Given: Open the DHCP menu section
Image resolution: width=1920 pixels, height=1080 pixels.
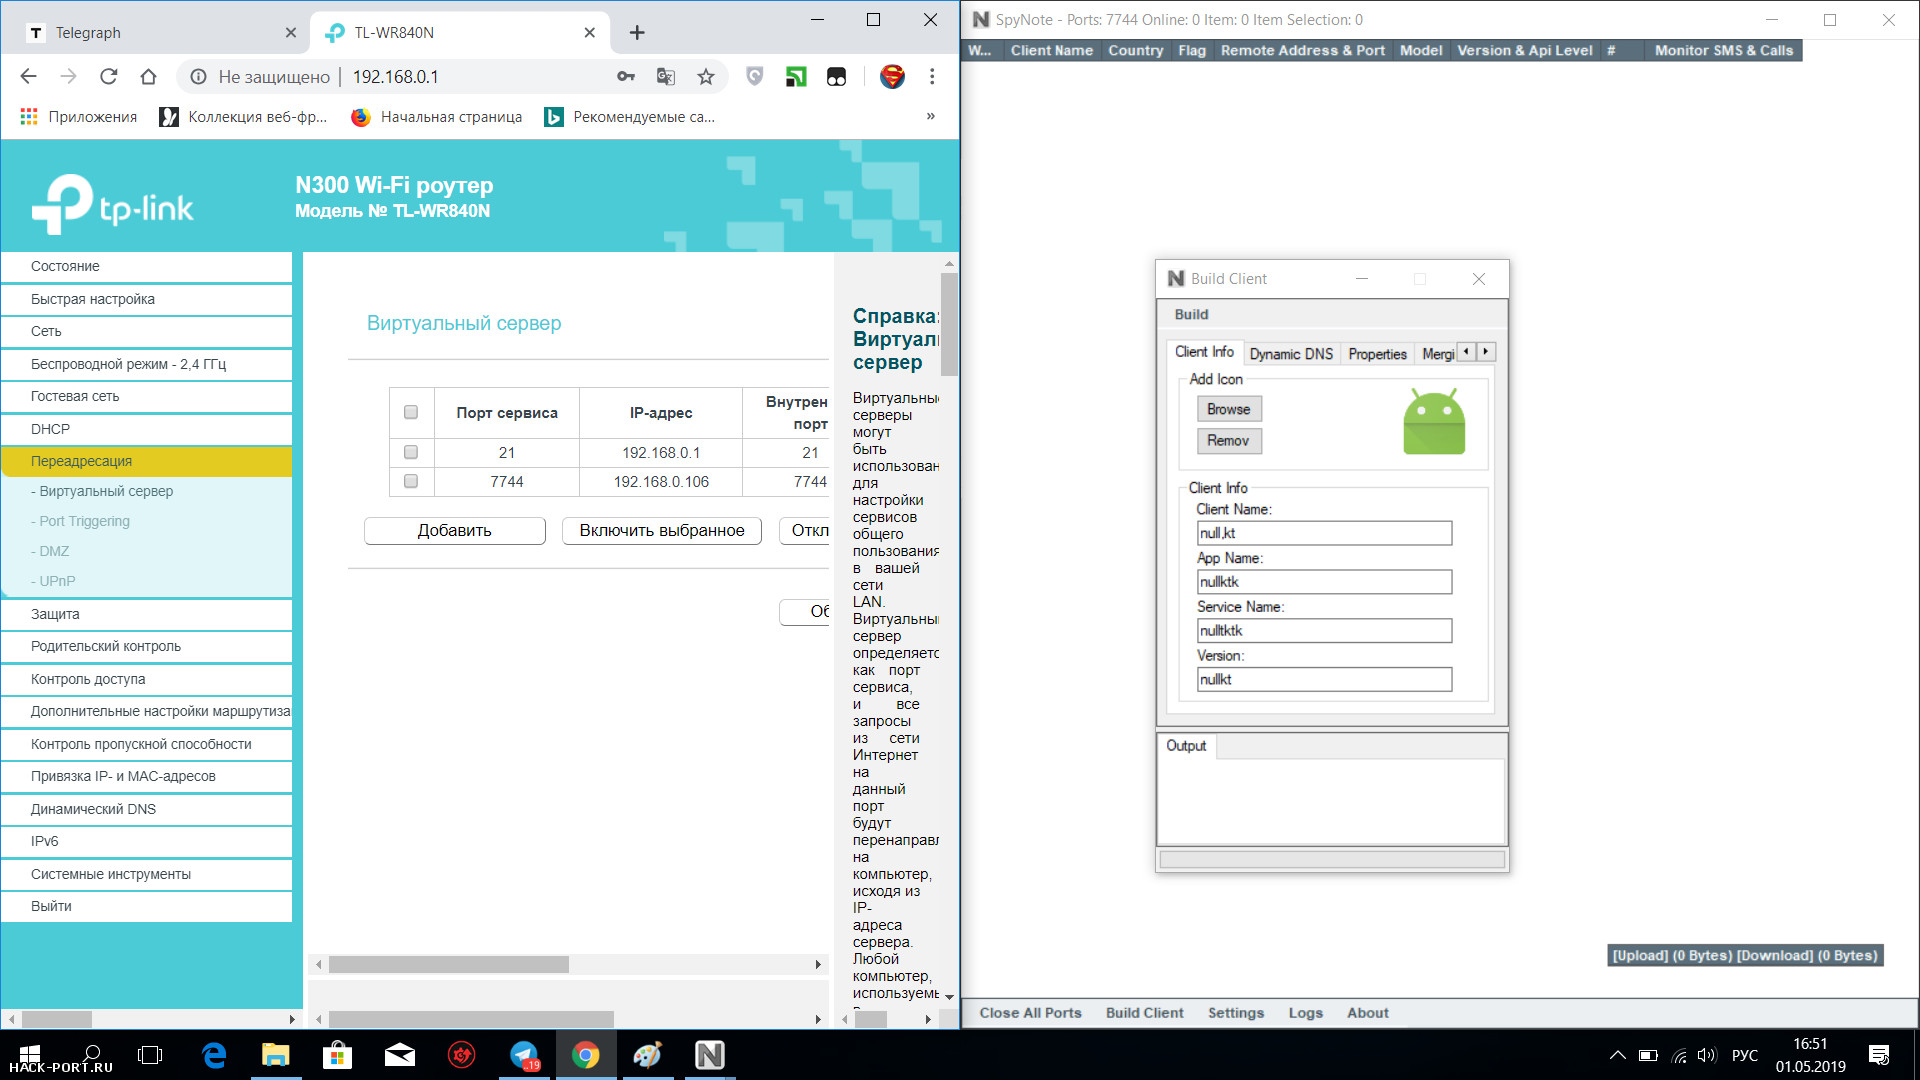Looking at the screenshot, I should (x=147, y=429).
